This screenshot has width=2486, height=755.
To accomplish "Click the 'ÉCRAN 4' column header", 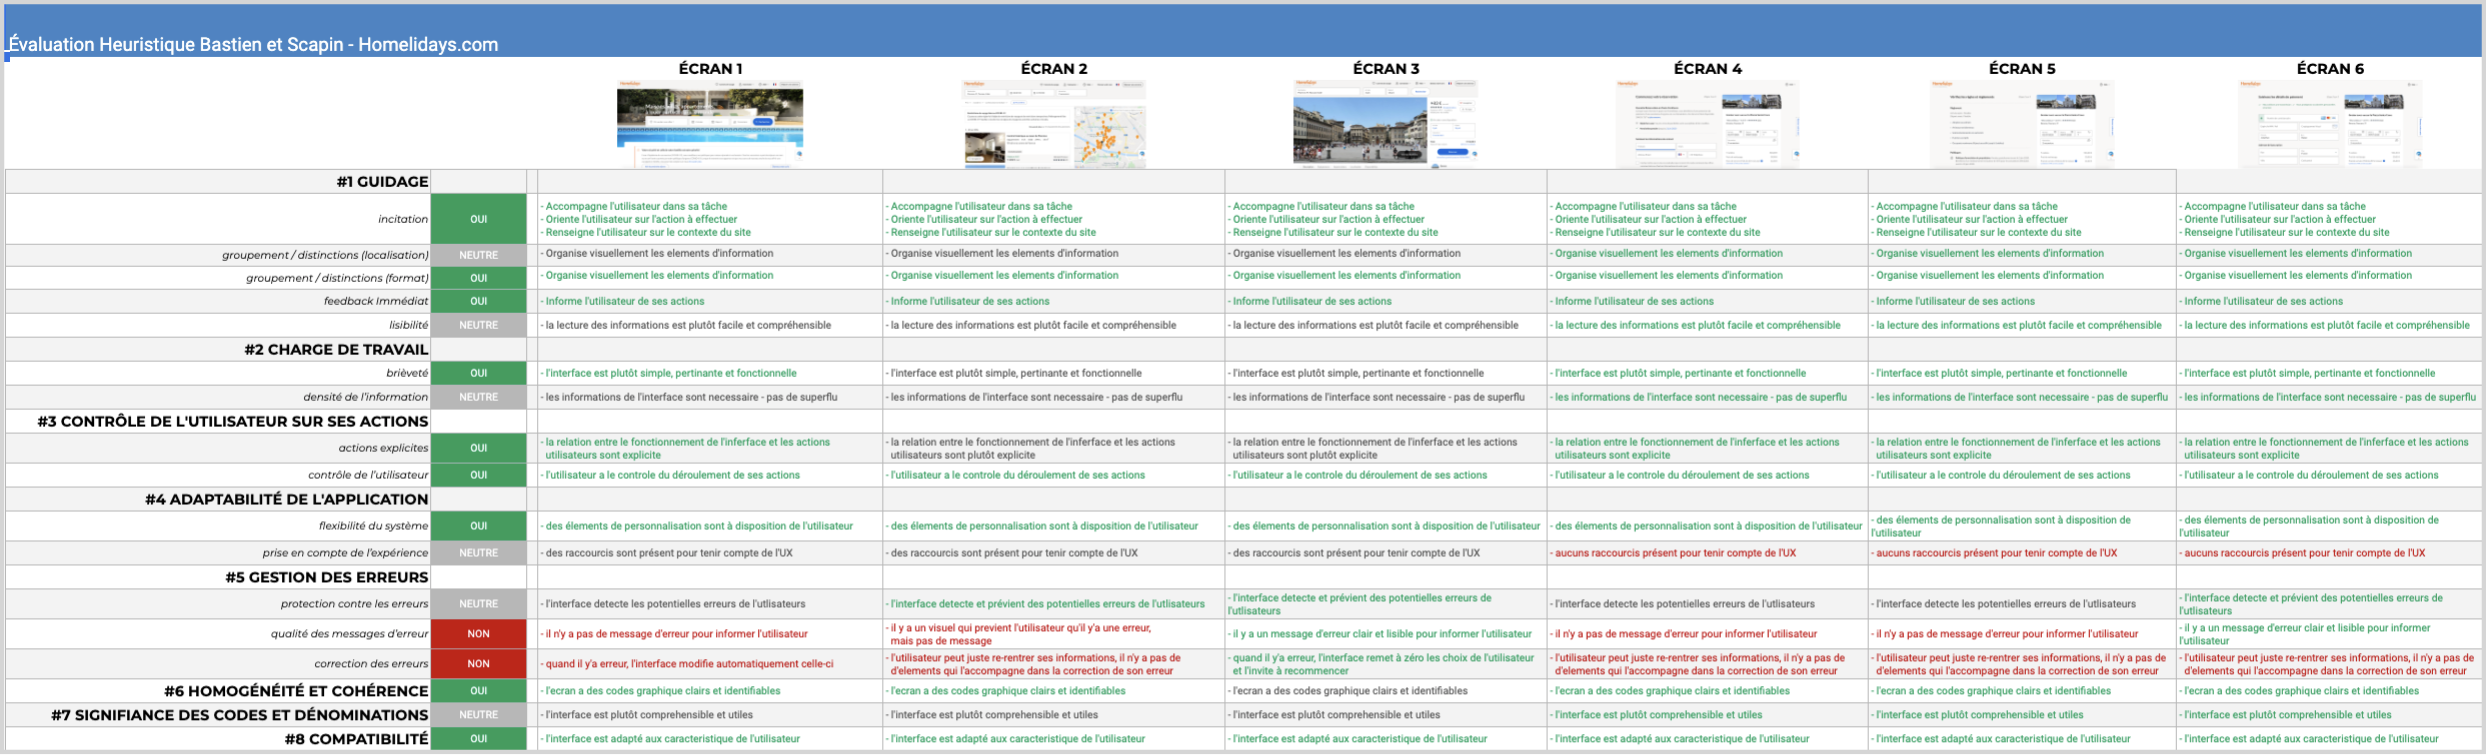I will 1708,69.
